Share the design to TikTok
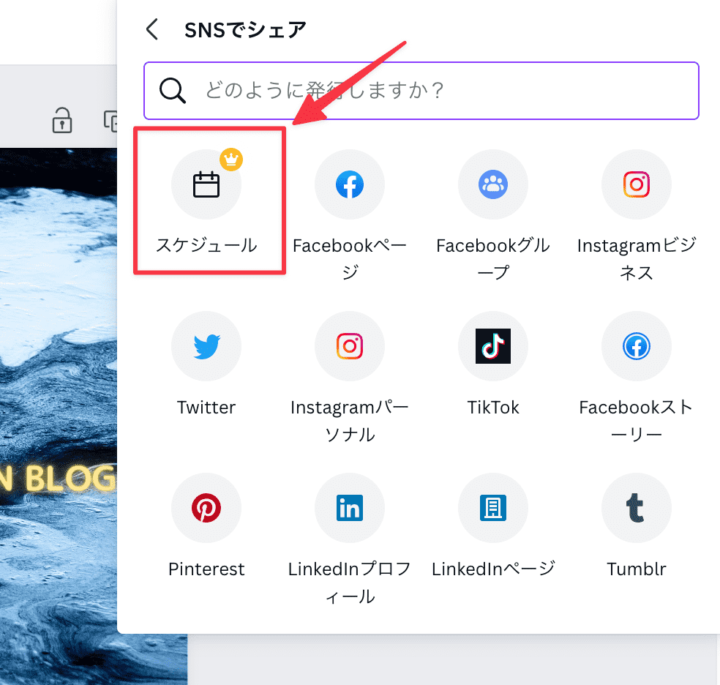The width and height of the screenshot is (720, 685). click(x=493, y=346)
